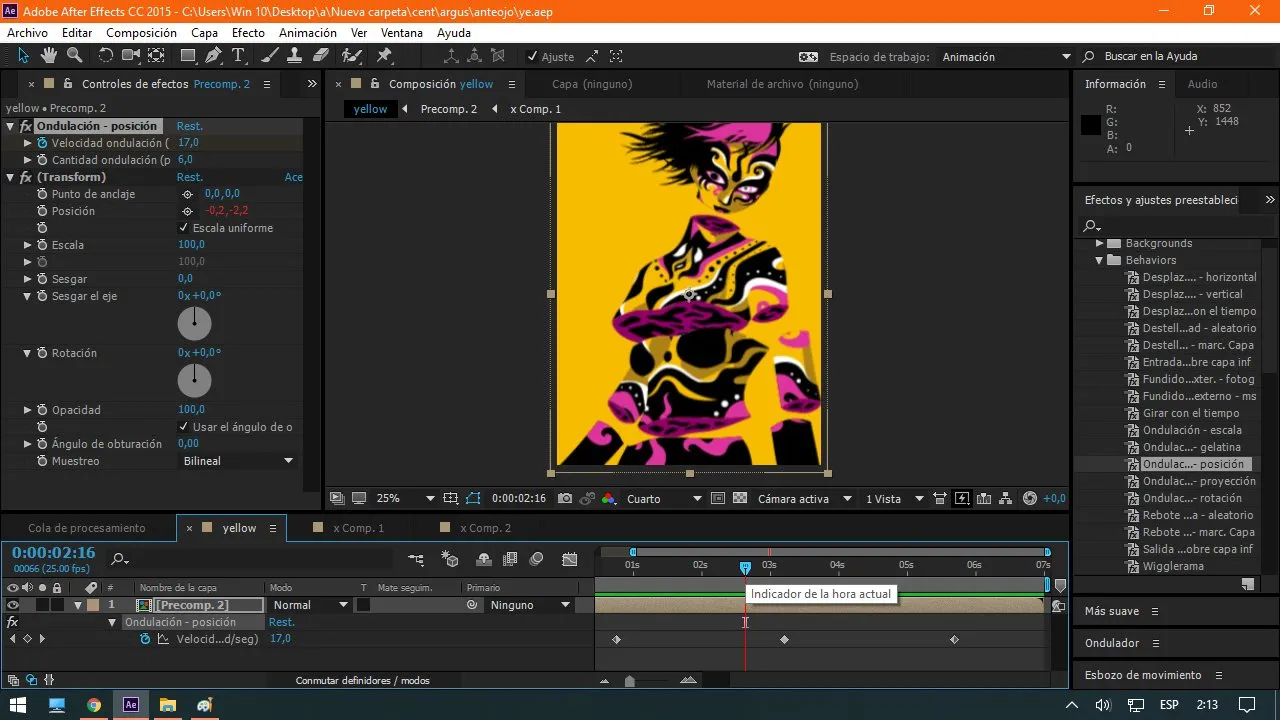Open the Cámara activa view dropdown
Screen dimensions: 1280x720
coord(805,498)
